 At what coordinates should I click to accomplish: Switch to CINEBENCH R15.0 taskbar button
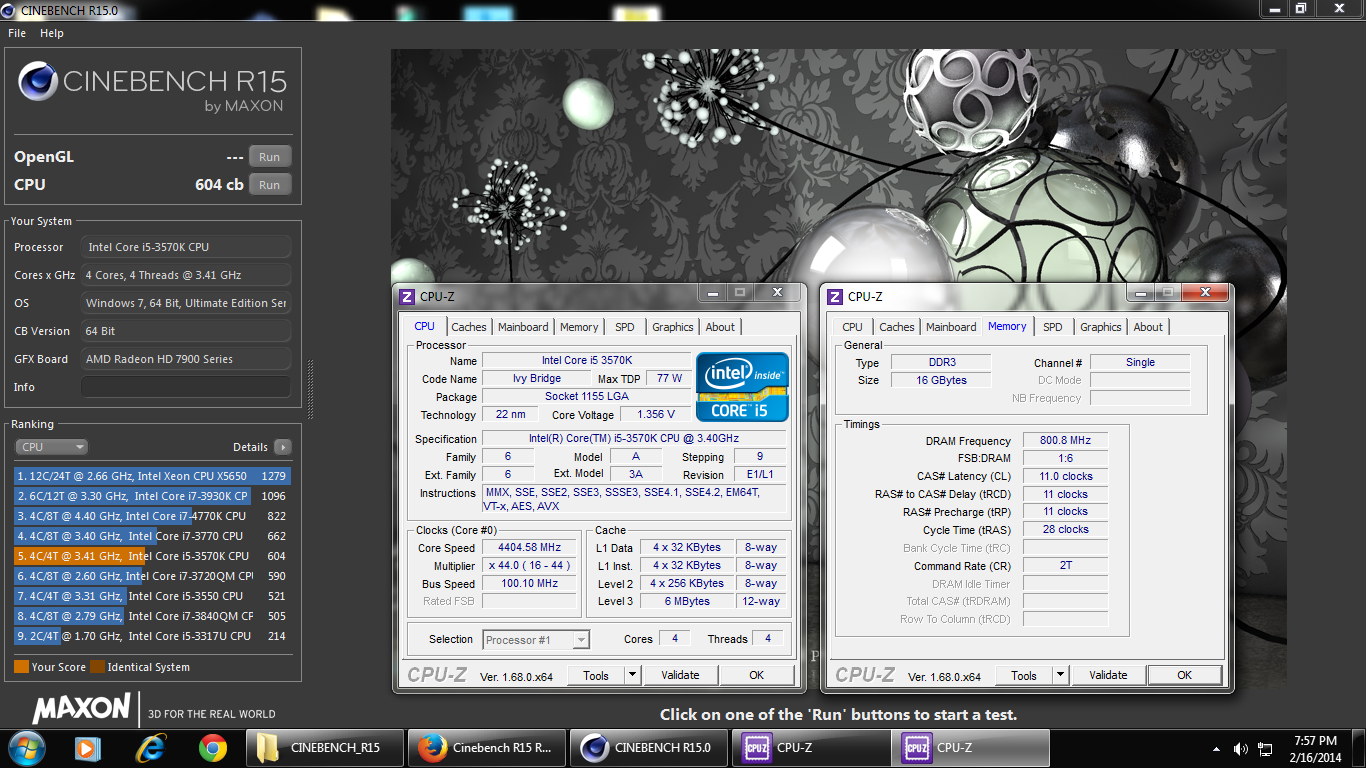tap(649, 748)
